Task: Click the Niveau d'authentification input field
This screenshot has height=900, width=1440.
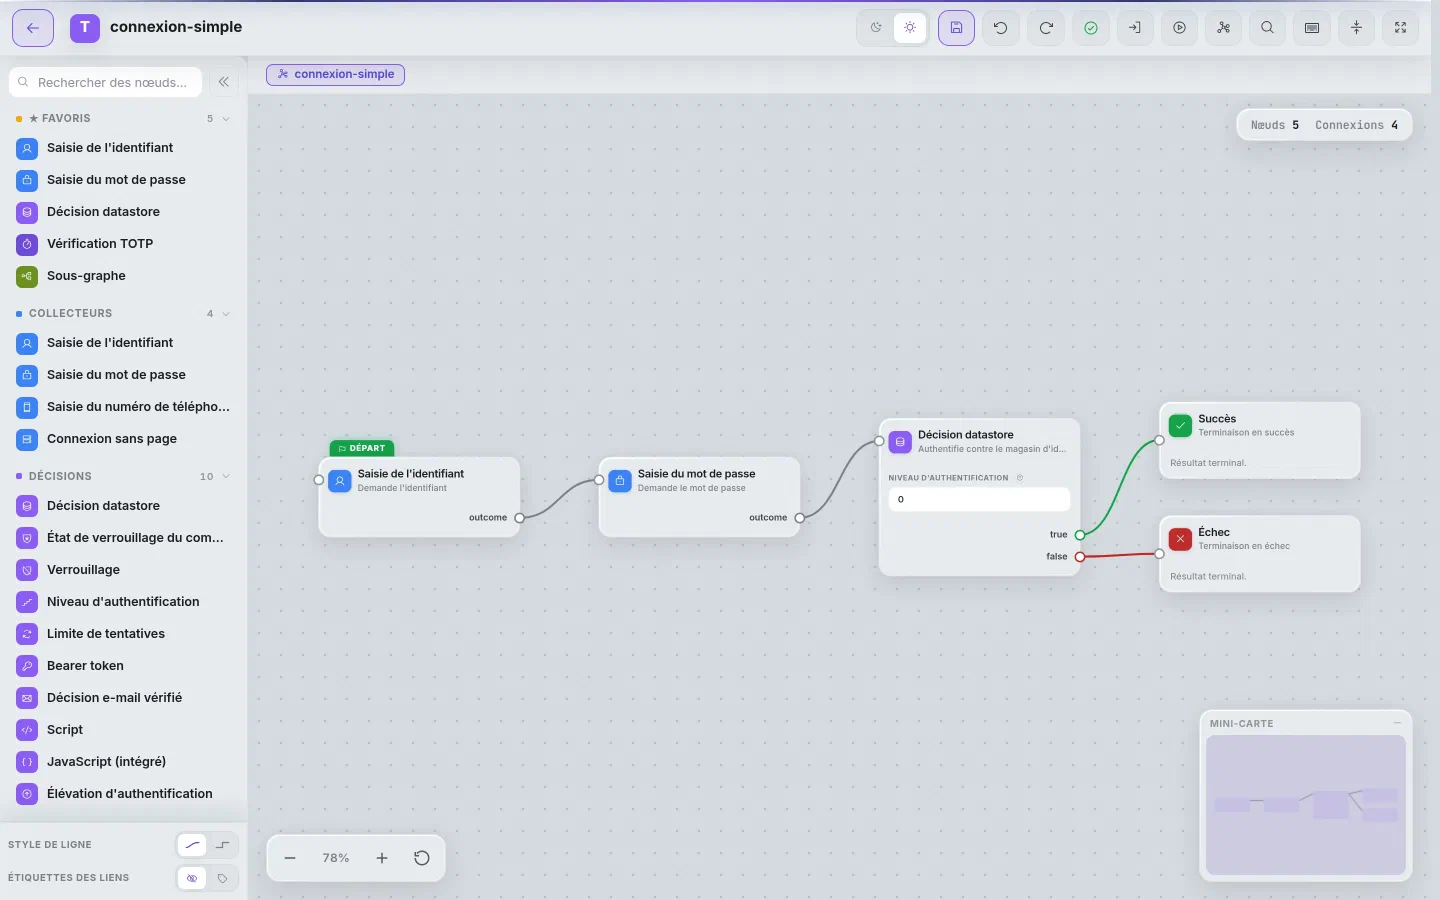Action: click(979, 499)
